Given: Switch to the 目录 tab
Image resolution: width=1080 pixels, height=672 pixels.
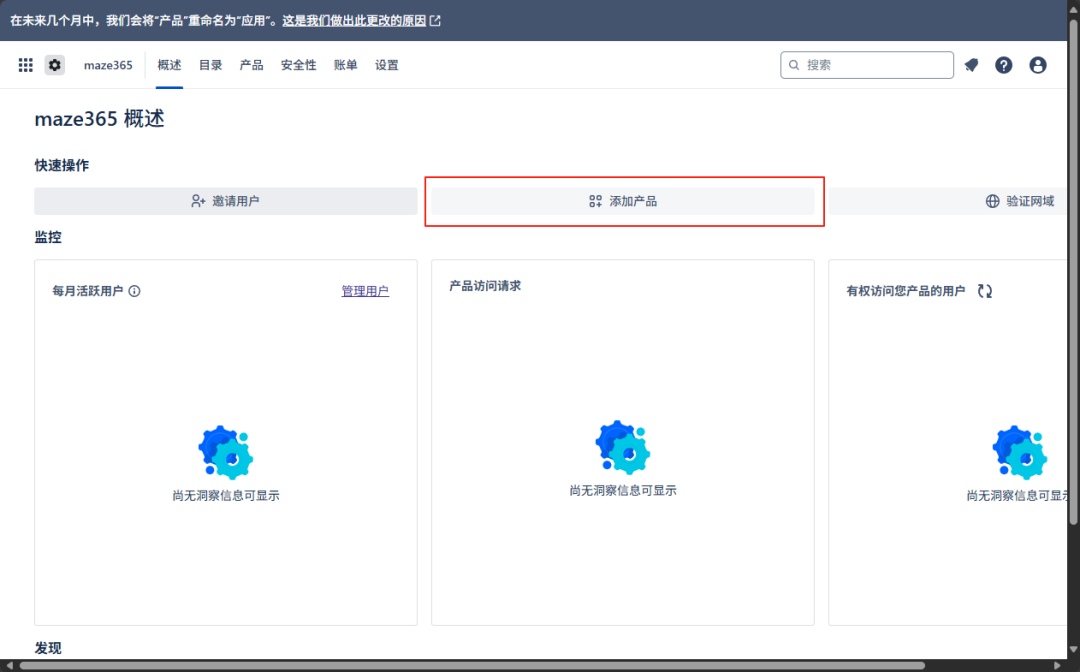Looking at the screenshot, I should pyautogui.click(x=209, y=64).
